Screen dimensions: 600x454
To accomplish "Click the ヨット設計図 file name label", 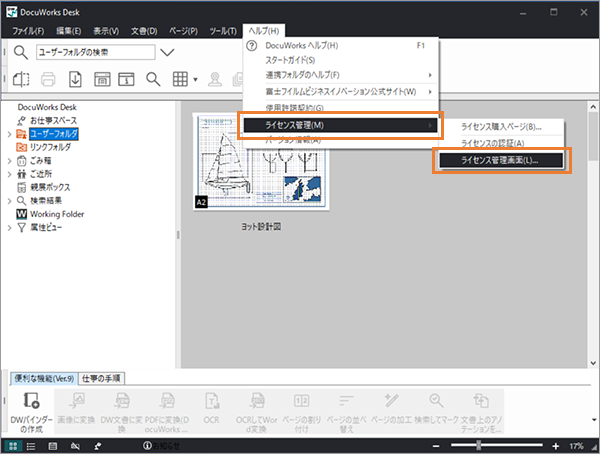I will pos(261,227).
